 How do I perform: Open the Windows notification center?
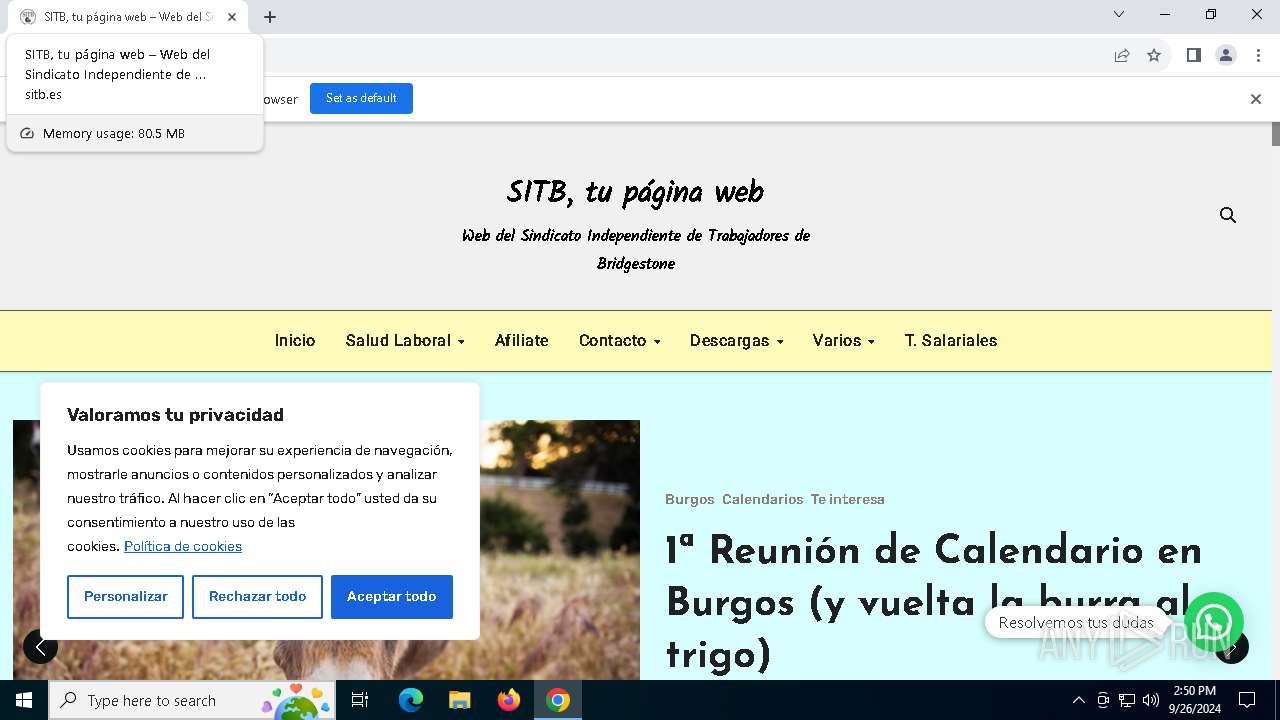[1247, 700]
